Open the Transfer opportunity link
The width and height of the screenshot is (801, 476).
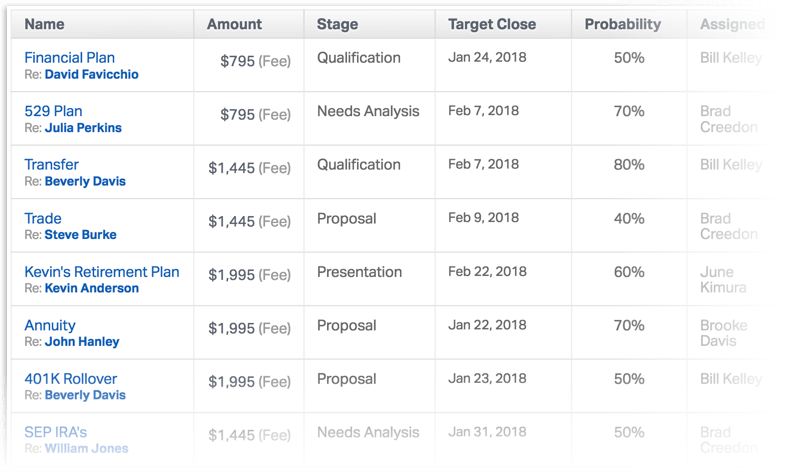click(x=52, y=164)
